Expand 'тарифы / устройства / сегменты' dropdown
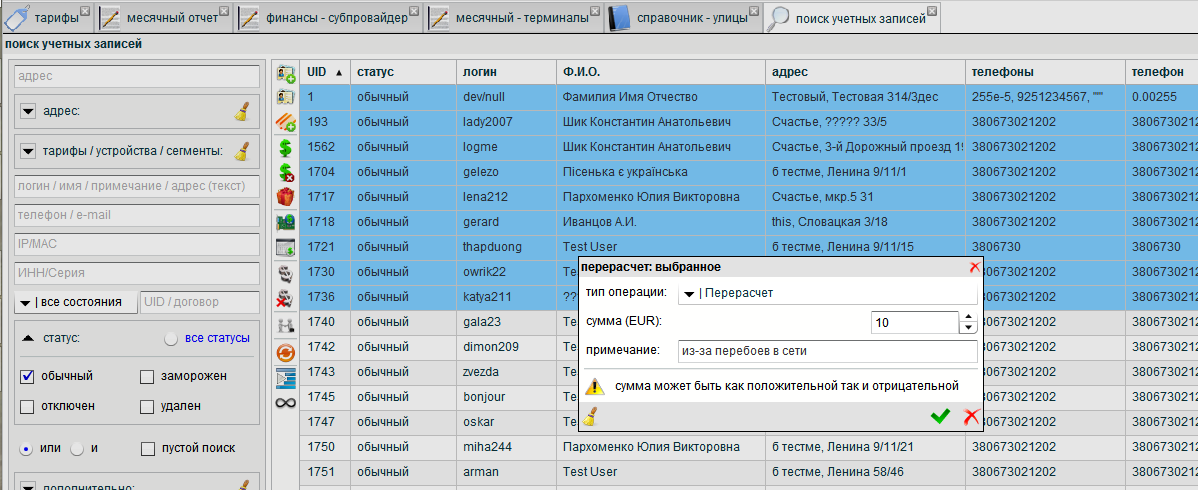The image size is (1198, 490). (28, 152)
